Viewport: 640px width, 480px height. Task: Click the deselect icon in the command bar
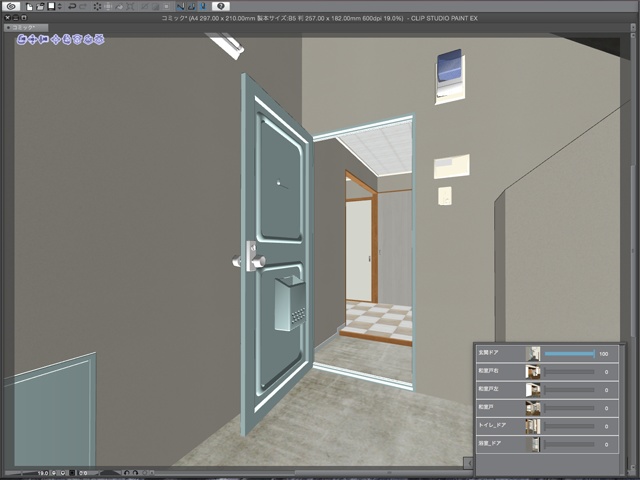pos(144,7)
